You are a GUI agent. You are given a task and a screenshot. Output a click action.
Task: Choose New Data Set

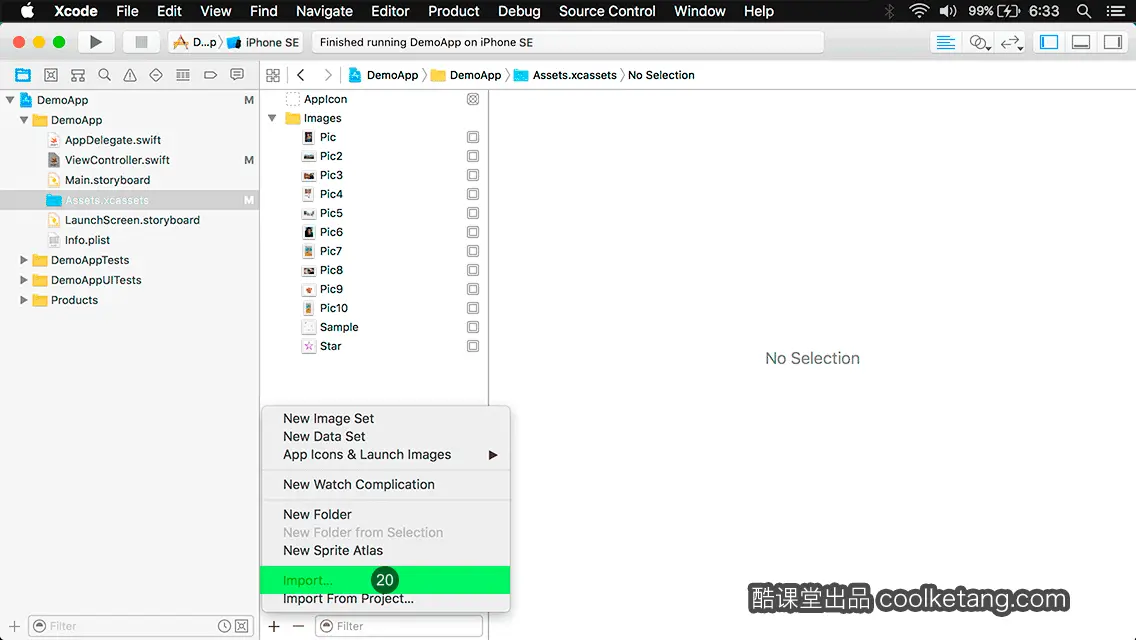(x=385, y=437)
